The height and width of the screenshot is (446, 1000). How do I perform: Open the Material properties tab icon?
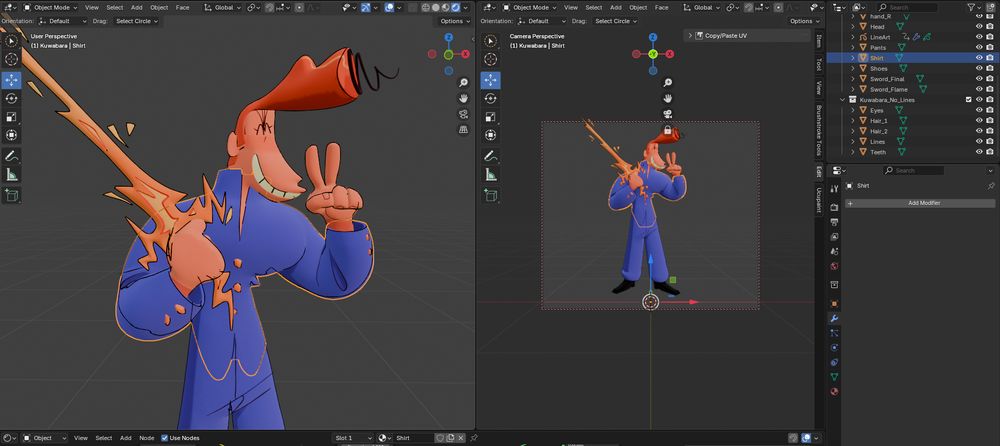coord(834,391)
